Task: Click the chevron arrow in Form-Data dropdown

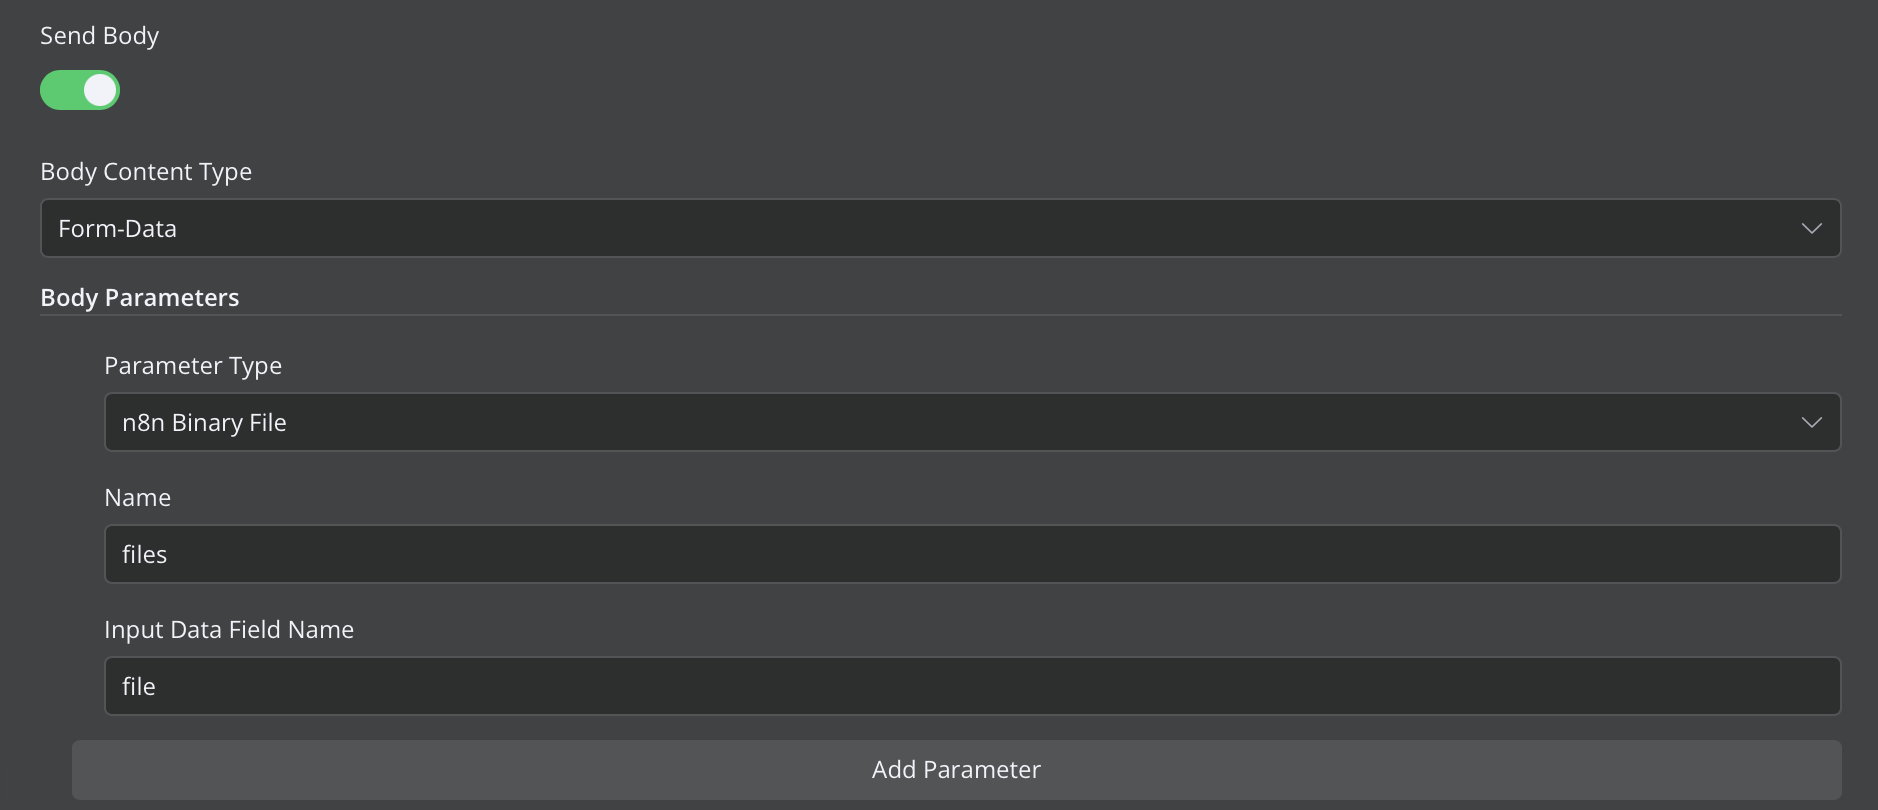Action: point(1811,228)
